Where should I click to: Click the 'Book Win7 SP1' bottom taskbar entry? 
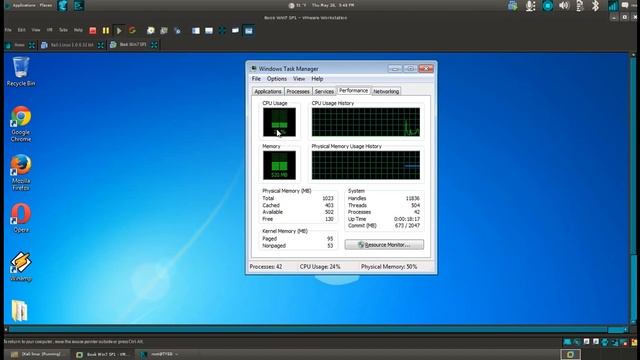point(102,354)
